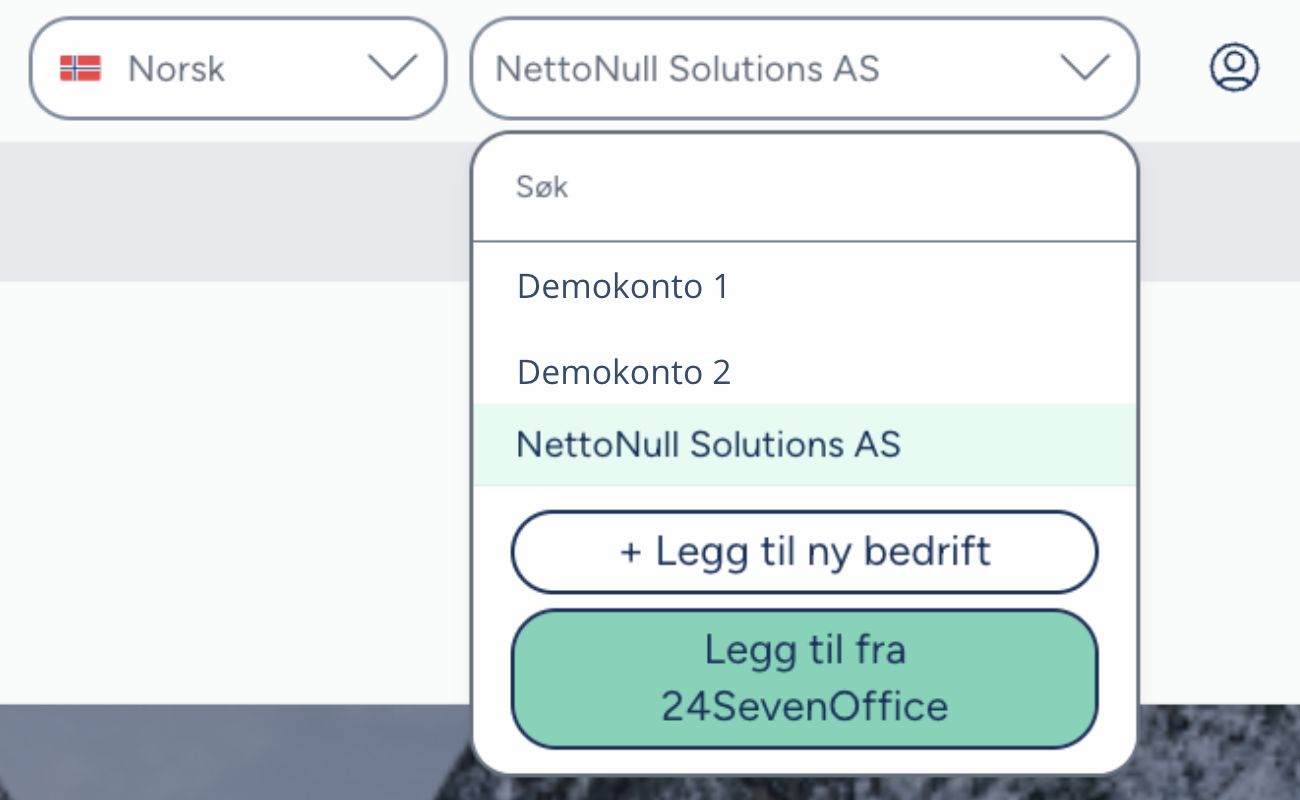Focus the Søk search field

click(804, 187)
